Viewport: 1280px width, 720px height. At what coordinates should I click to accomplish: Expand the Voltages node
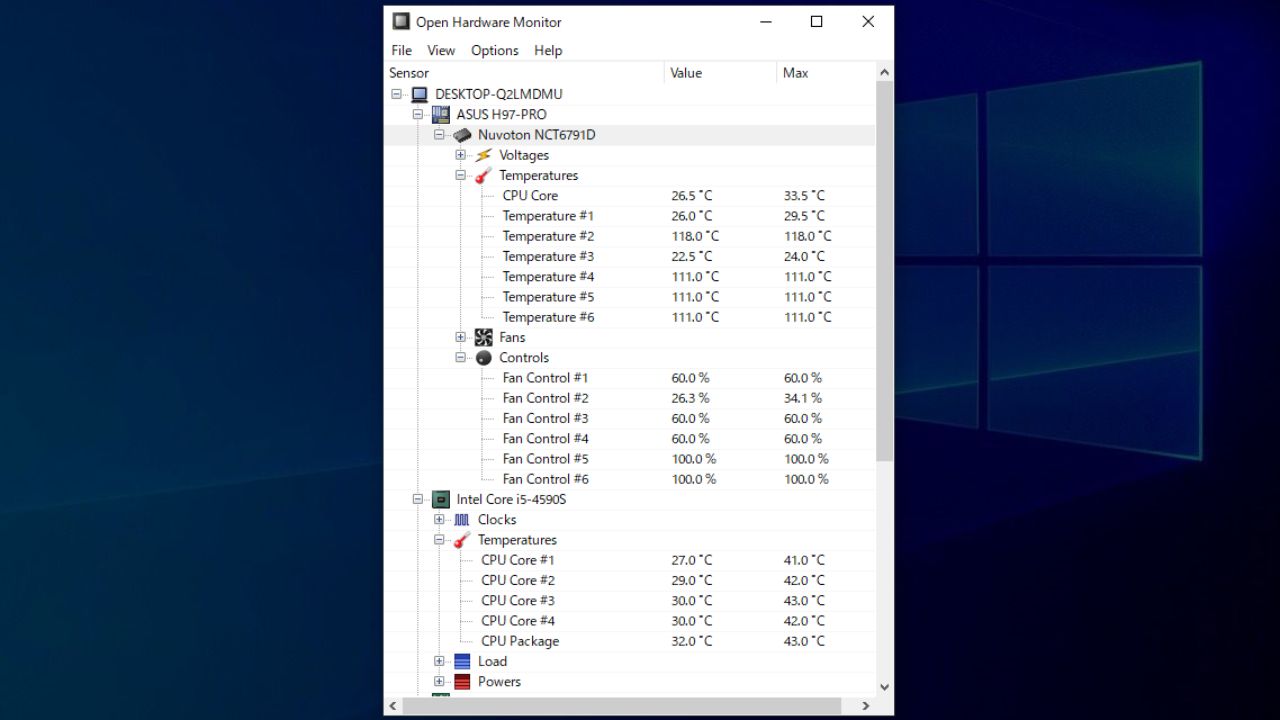[461, 155]
